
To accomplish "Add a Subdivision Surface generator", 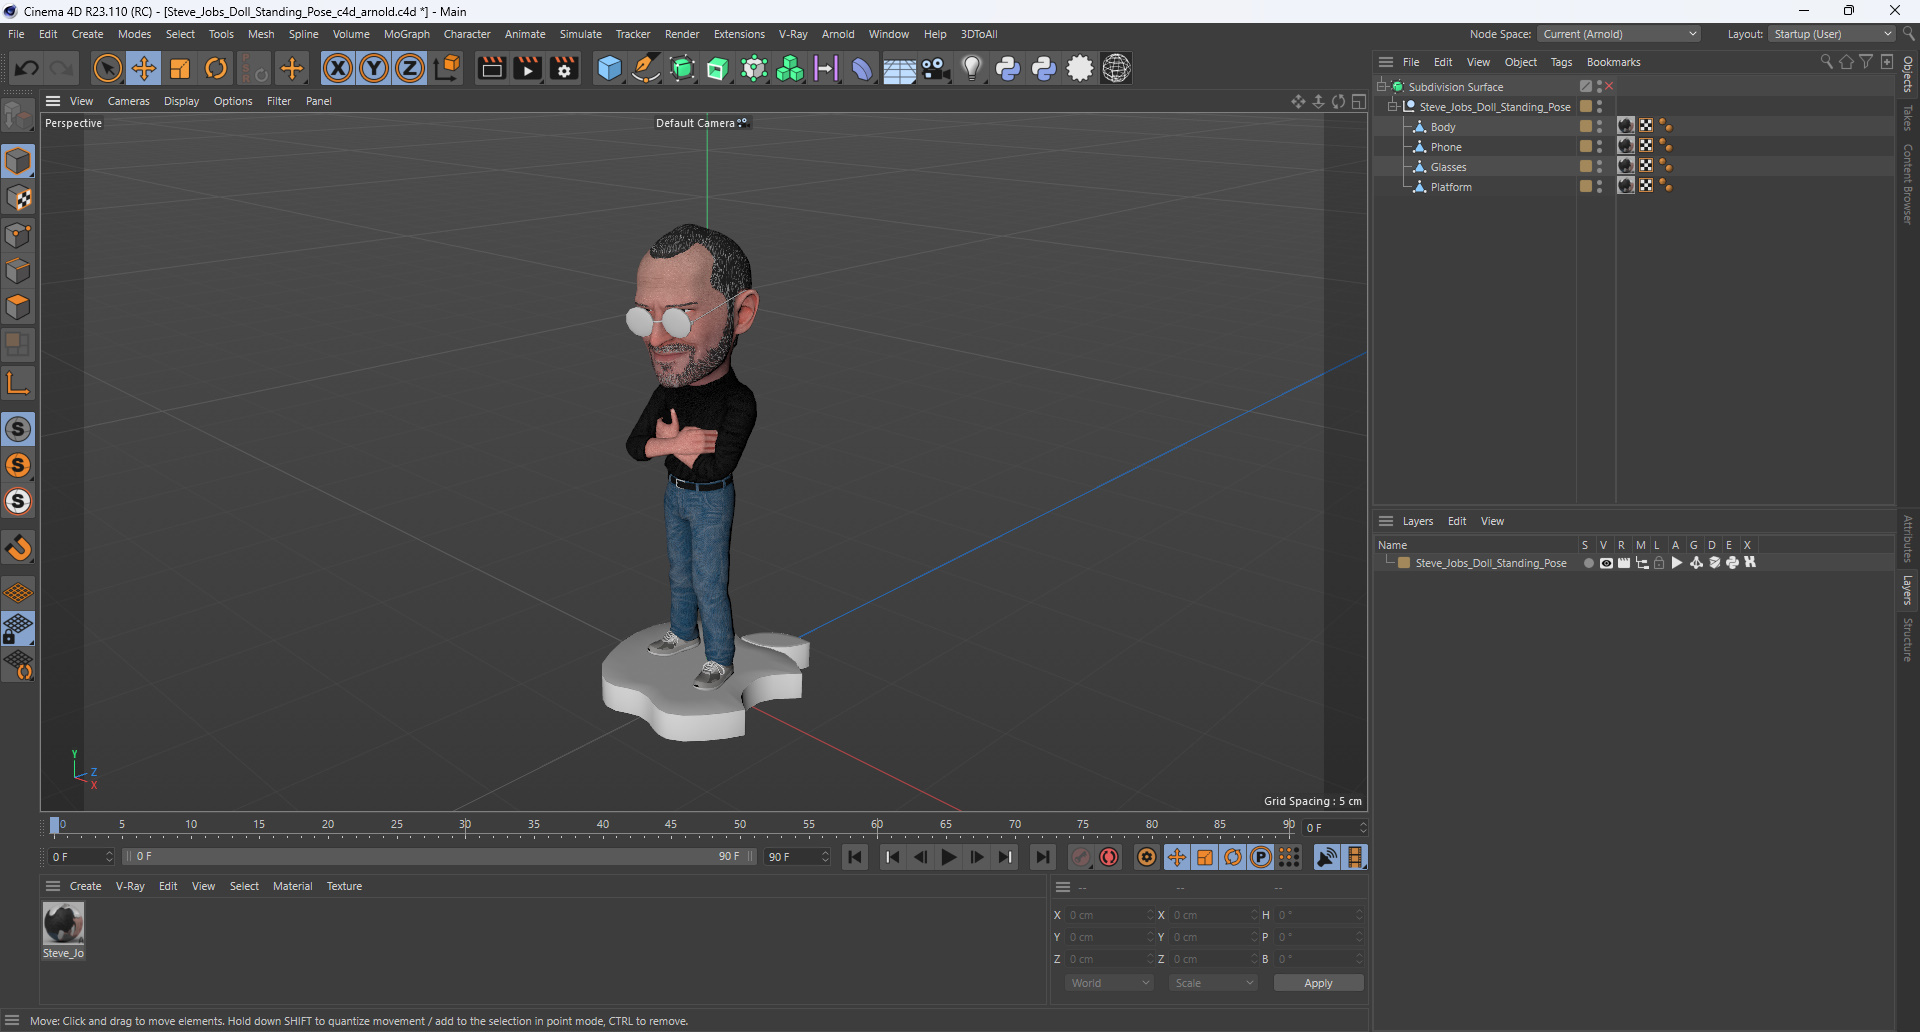I will coord(682,68).
